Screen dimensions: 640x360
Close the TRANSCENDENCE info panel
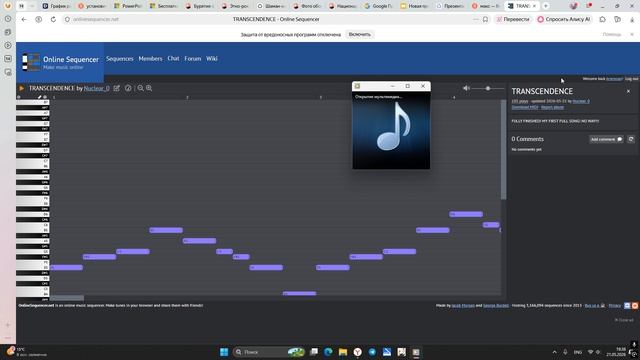point(629,91)
